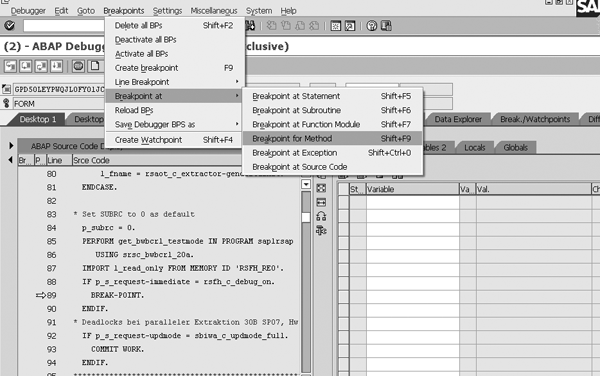Open the Help menu
The height and width of the screenshot is (376, 600).
point(288,11)
